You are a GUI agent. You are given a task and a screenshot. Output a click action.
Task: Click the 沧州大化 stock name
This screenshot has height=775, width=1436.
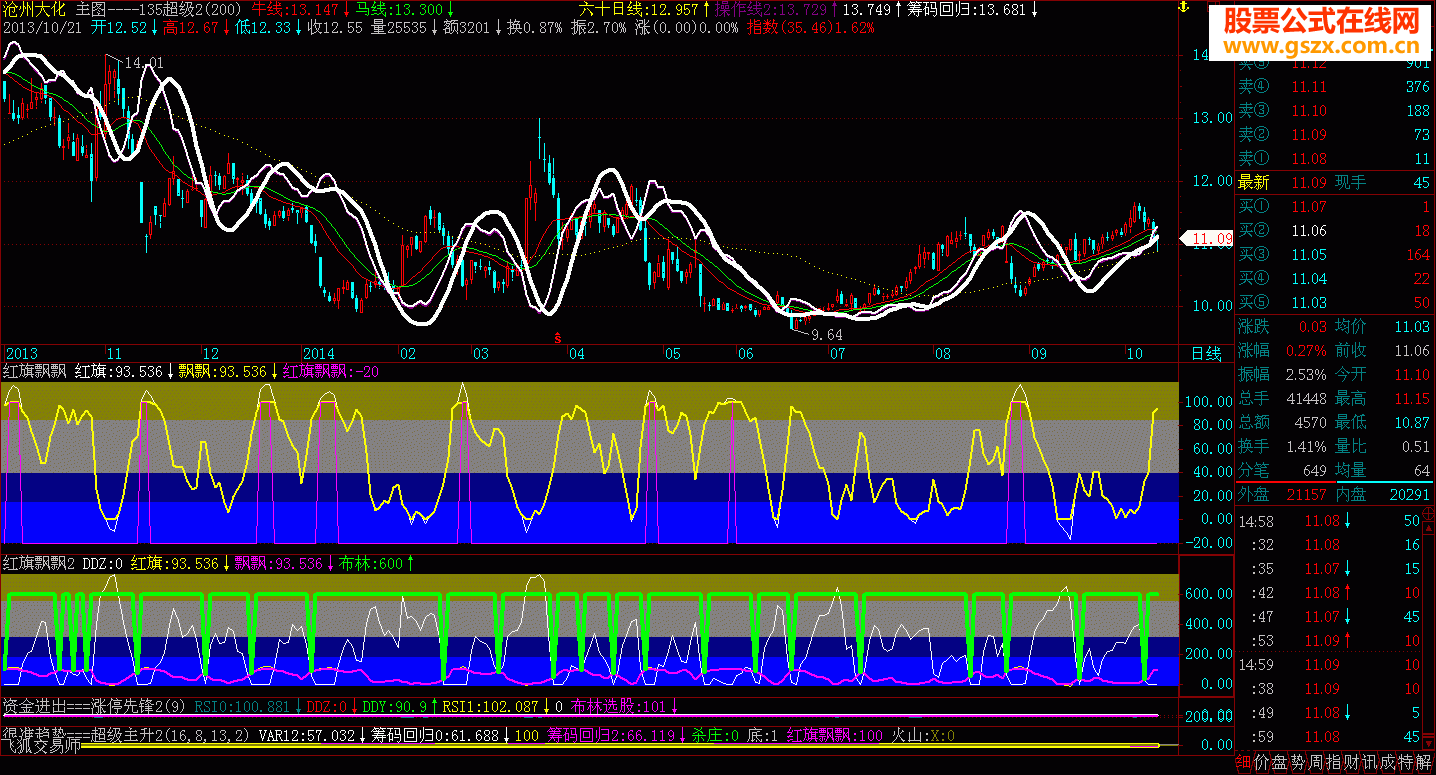click(x=36, y=9)
